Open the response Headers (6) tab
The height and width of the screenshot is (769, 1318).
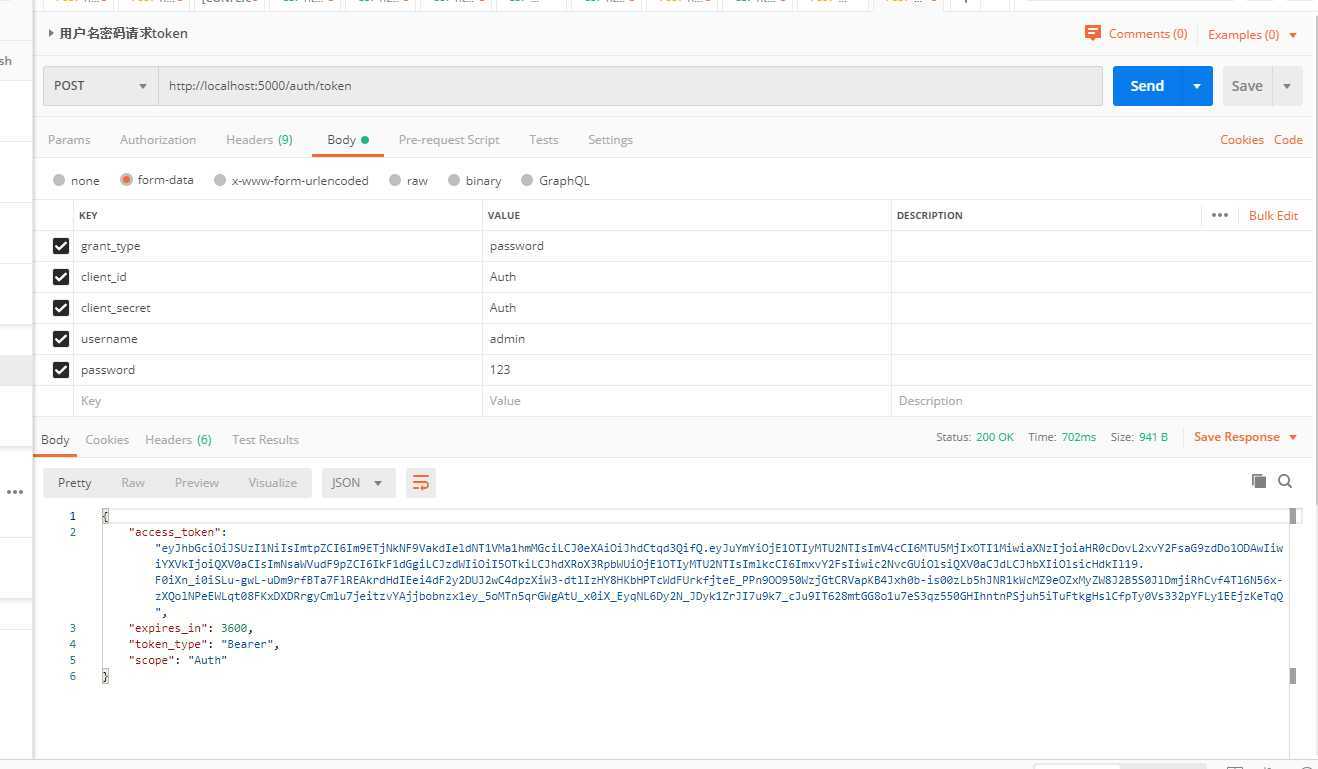click(x=178, y=440)
